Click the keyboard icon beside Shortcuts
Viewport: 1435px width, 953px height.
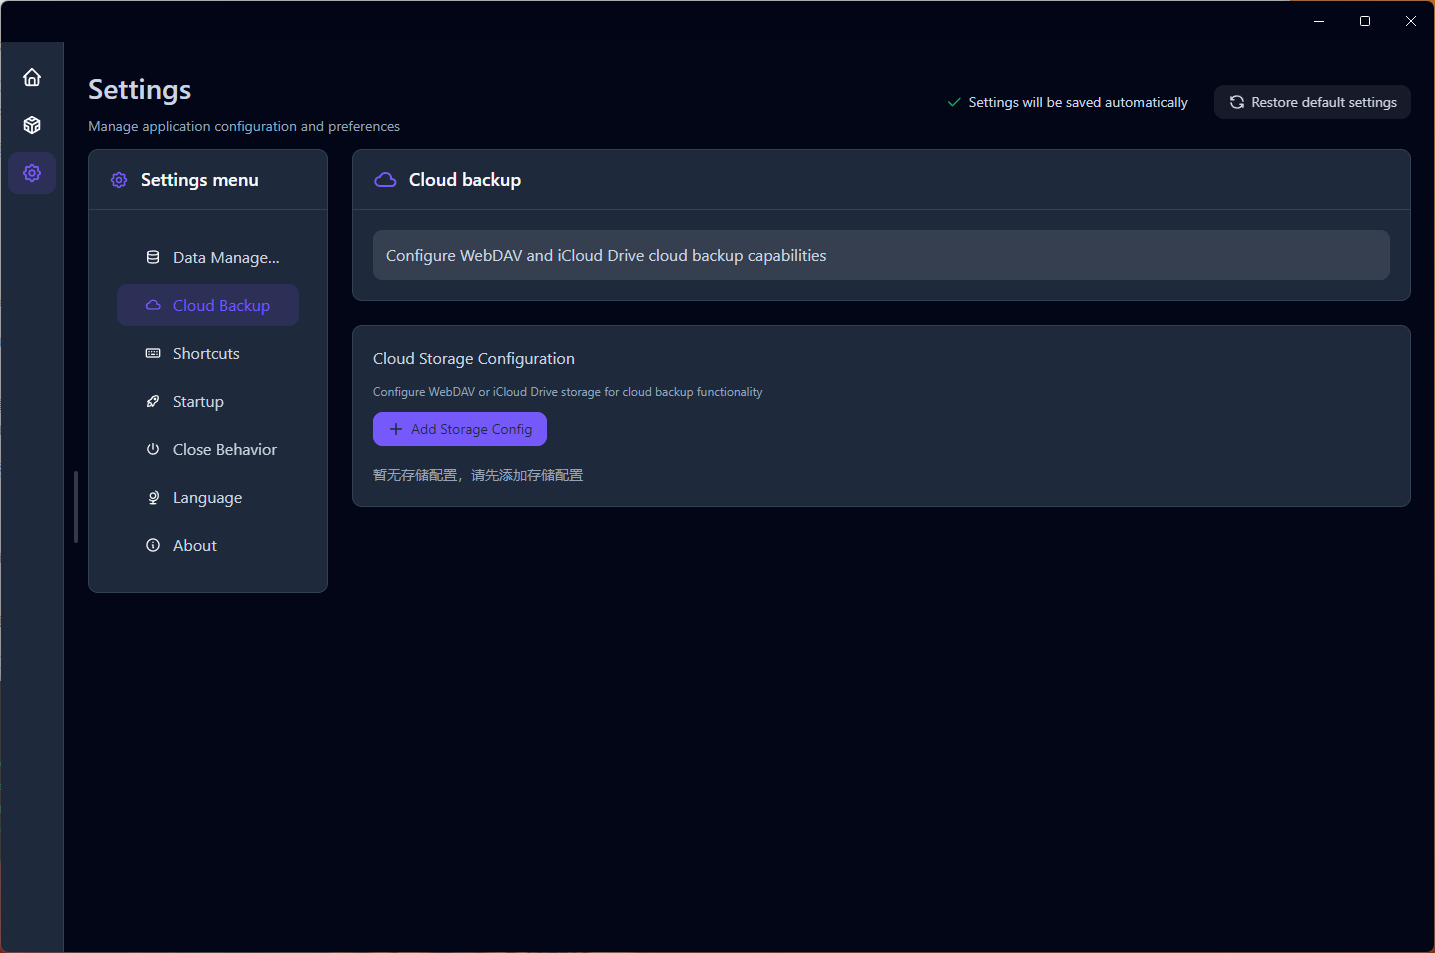[152, 353]
